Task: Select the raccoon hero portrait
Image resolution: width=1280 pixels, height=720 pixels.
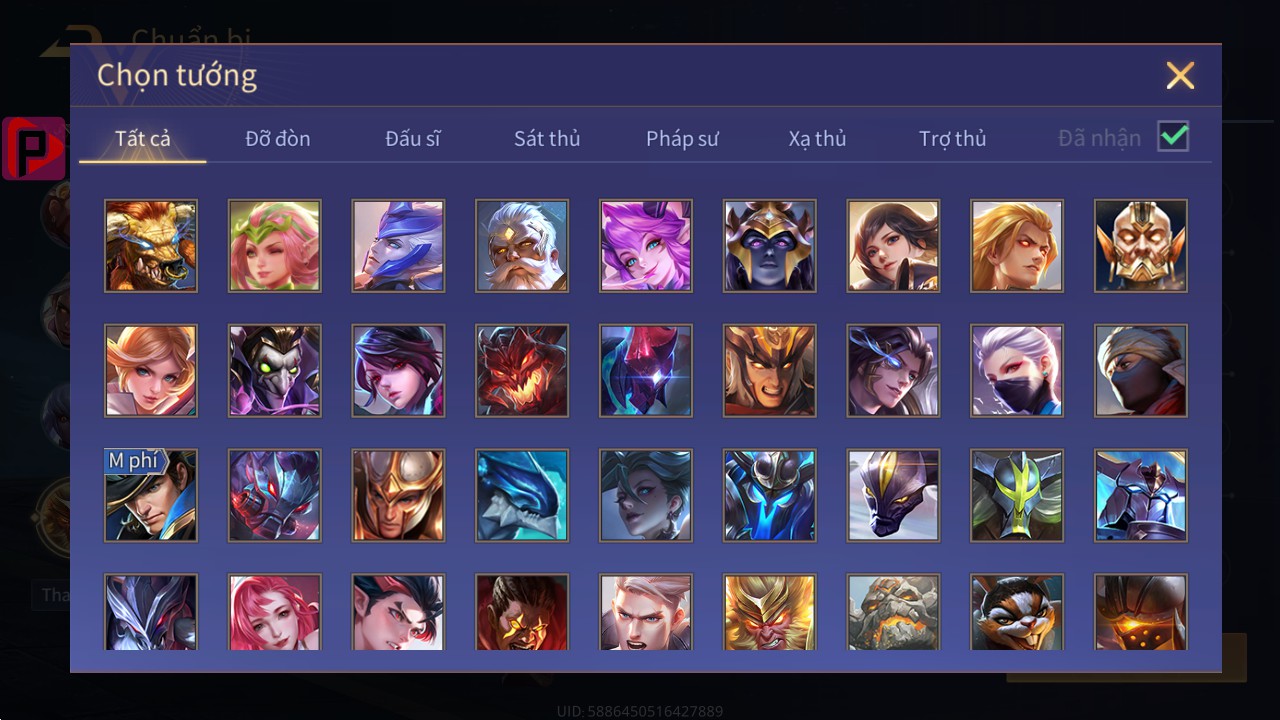Action: (1017, 612)
